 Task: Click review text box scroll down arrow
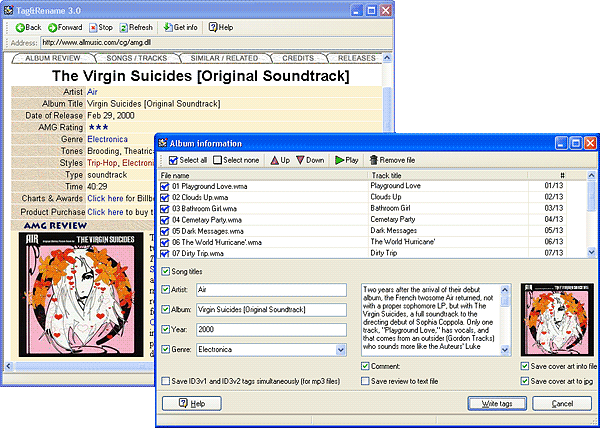tap(505, 350)
